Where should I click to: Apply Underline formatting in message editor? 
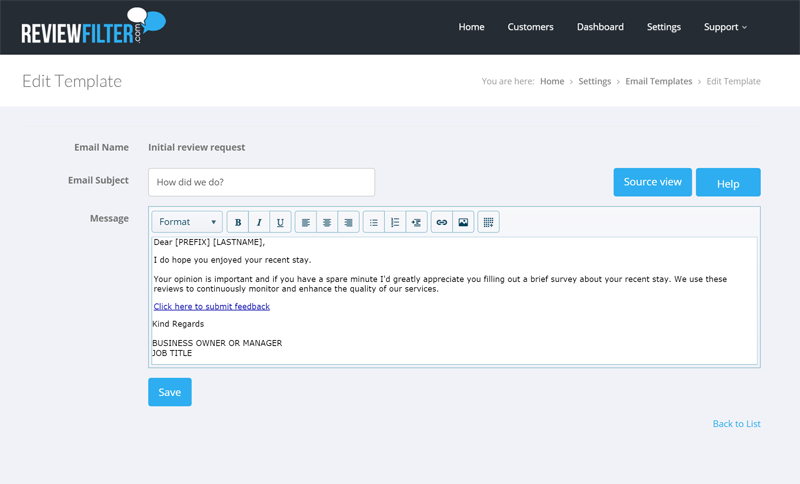point(280,222)
